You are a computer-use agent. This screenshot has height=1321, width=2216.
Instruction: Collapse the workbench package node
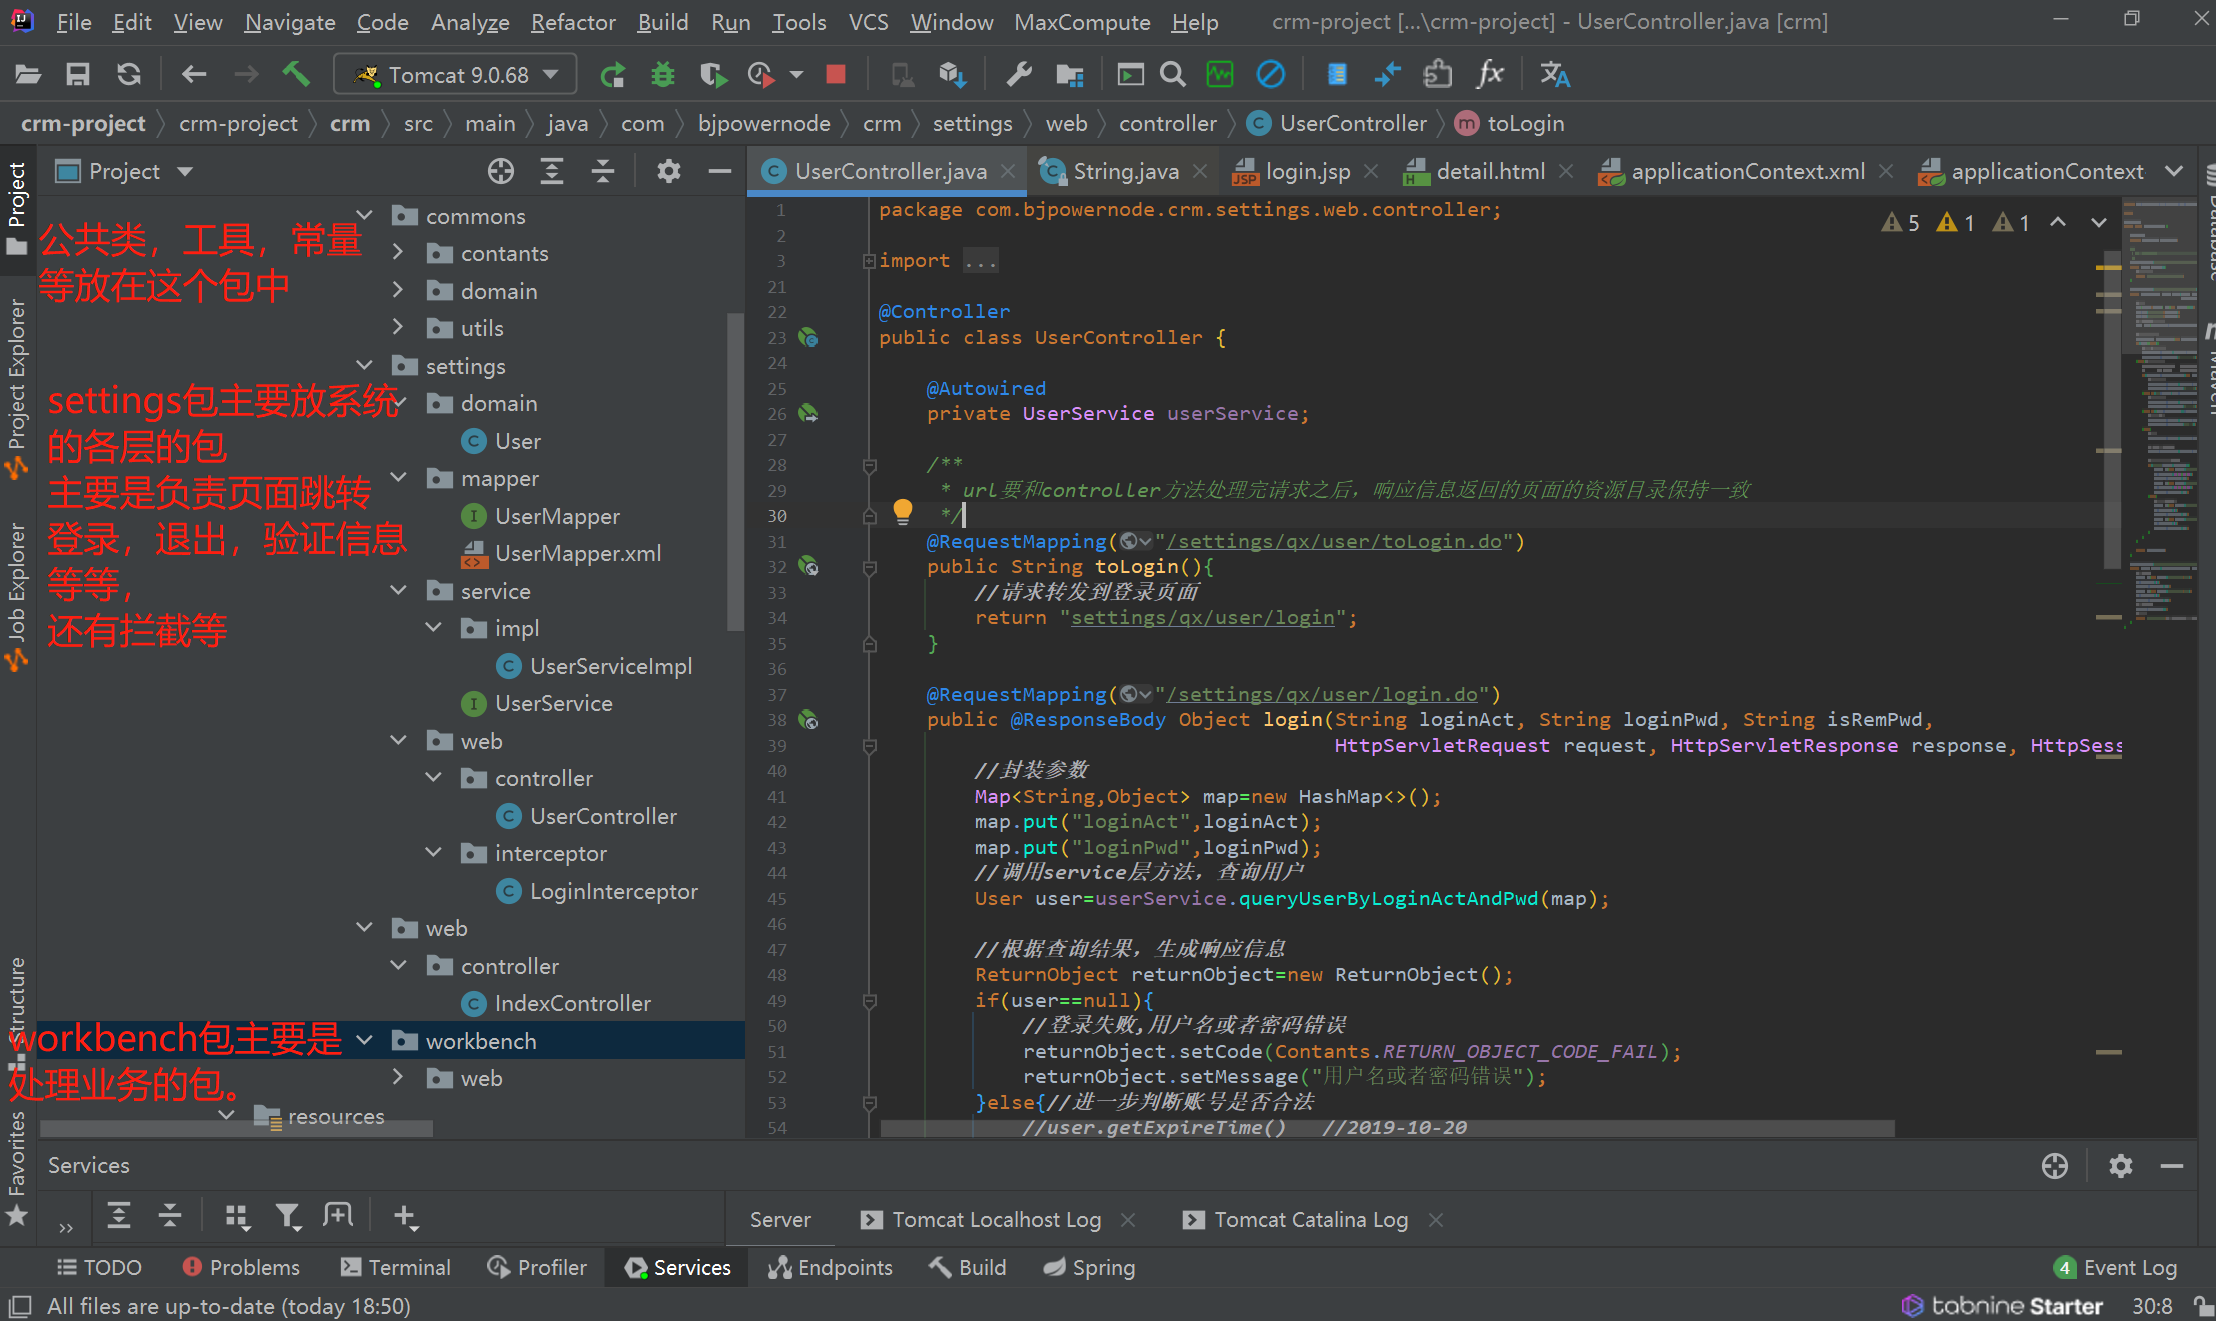click(365, 1041)
